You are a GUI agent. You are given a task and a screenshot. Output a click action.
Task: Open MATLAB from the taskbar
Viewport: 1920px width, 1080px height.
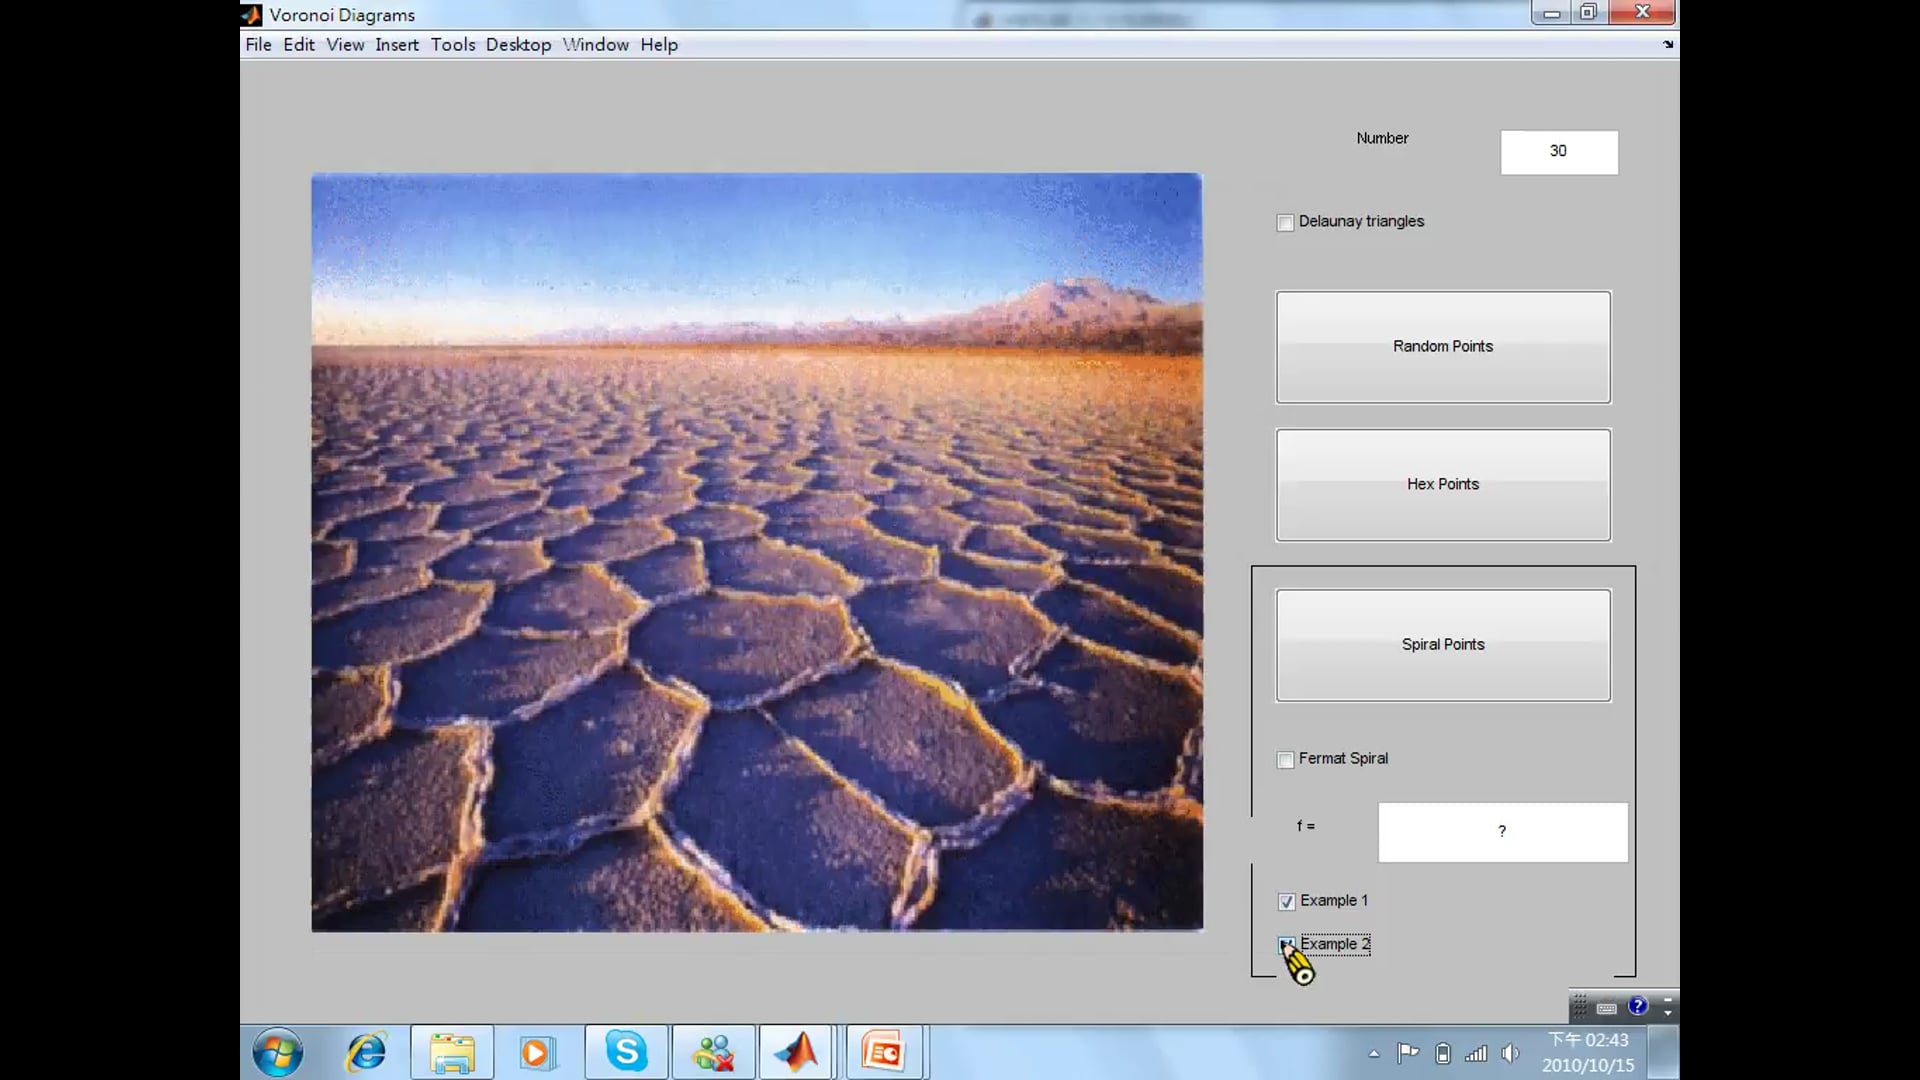point(796,1052)
